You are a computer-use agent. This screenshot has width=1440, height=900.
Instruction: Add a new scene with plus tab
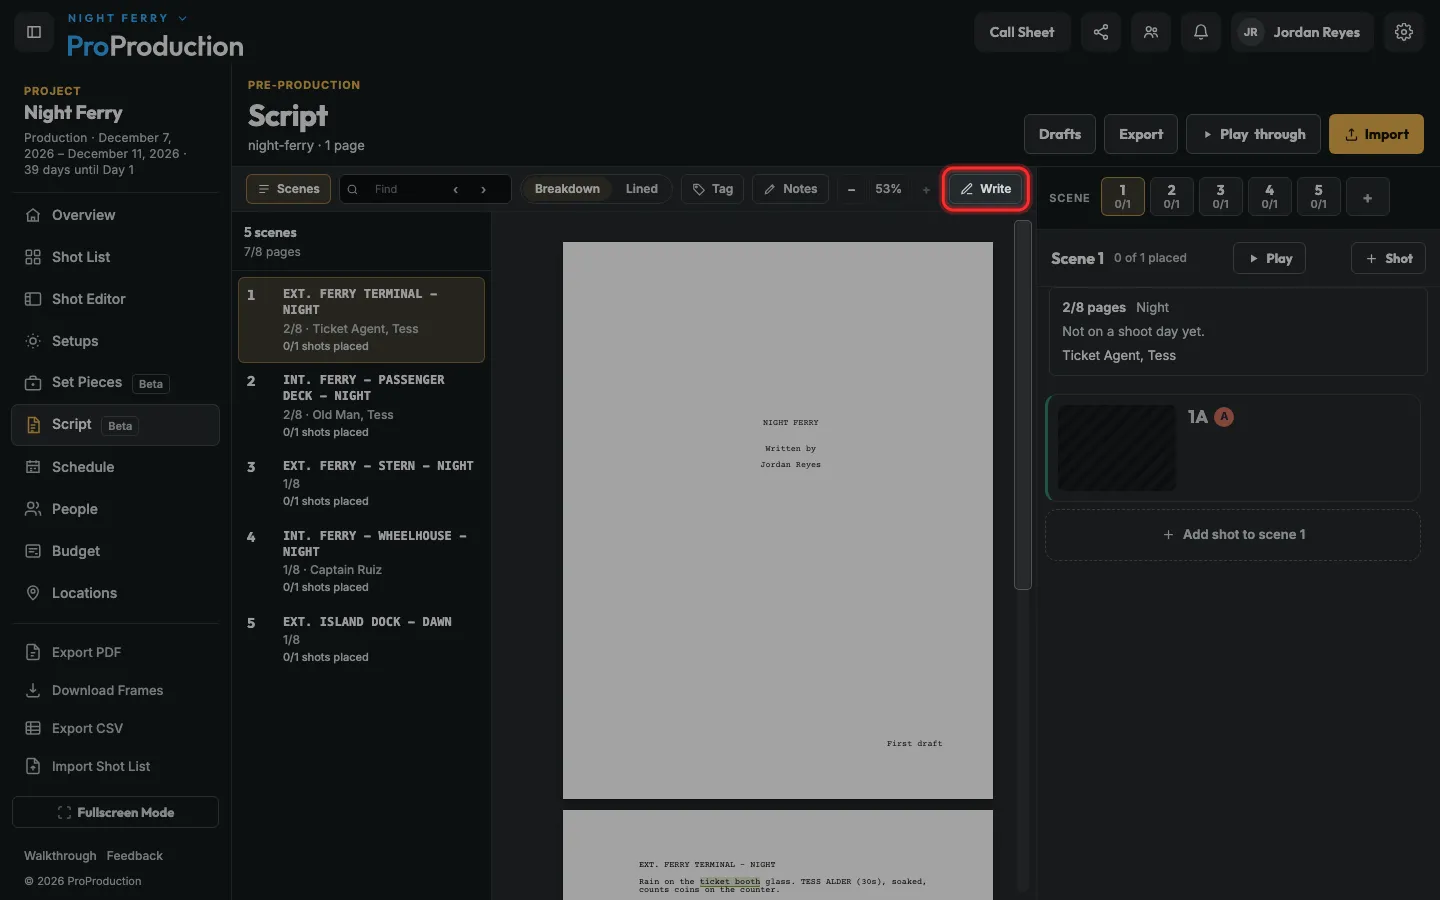1367,197
